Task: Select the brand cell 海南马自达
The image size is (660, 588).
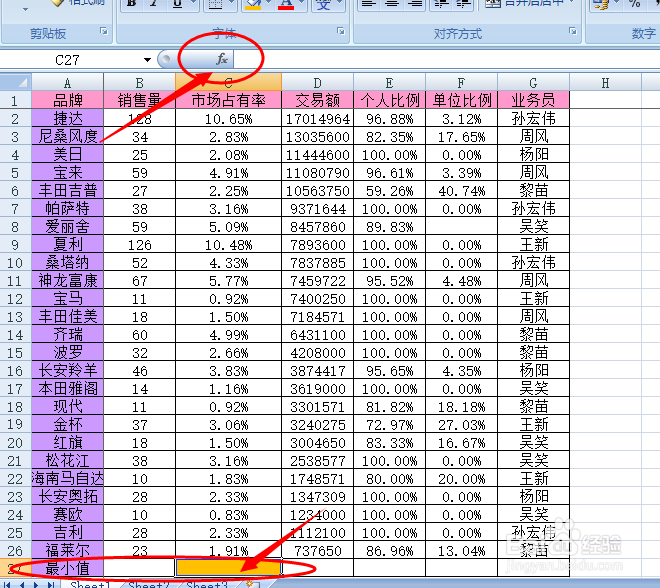Action: tap(67, 478)
